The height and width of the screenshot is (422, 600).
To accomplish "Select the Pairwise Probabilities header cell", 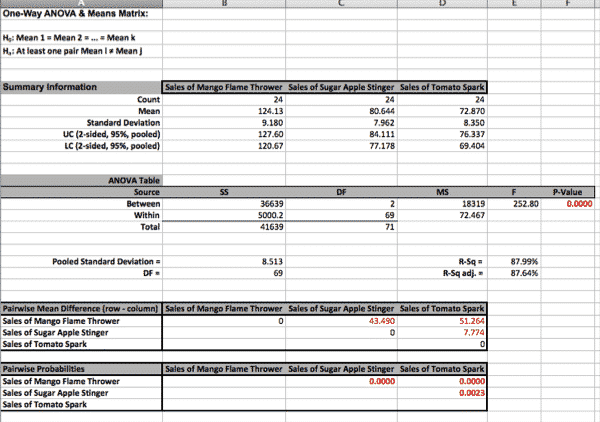I will 82,369.
